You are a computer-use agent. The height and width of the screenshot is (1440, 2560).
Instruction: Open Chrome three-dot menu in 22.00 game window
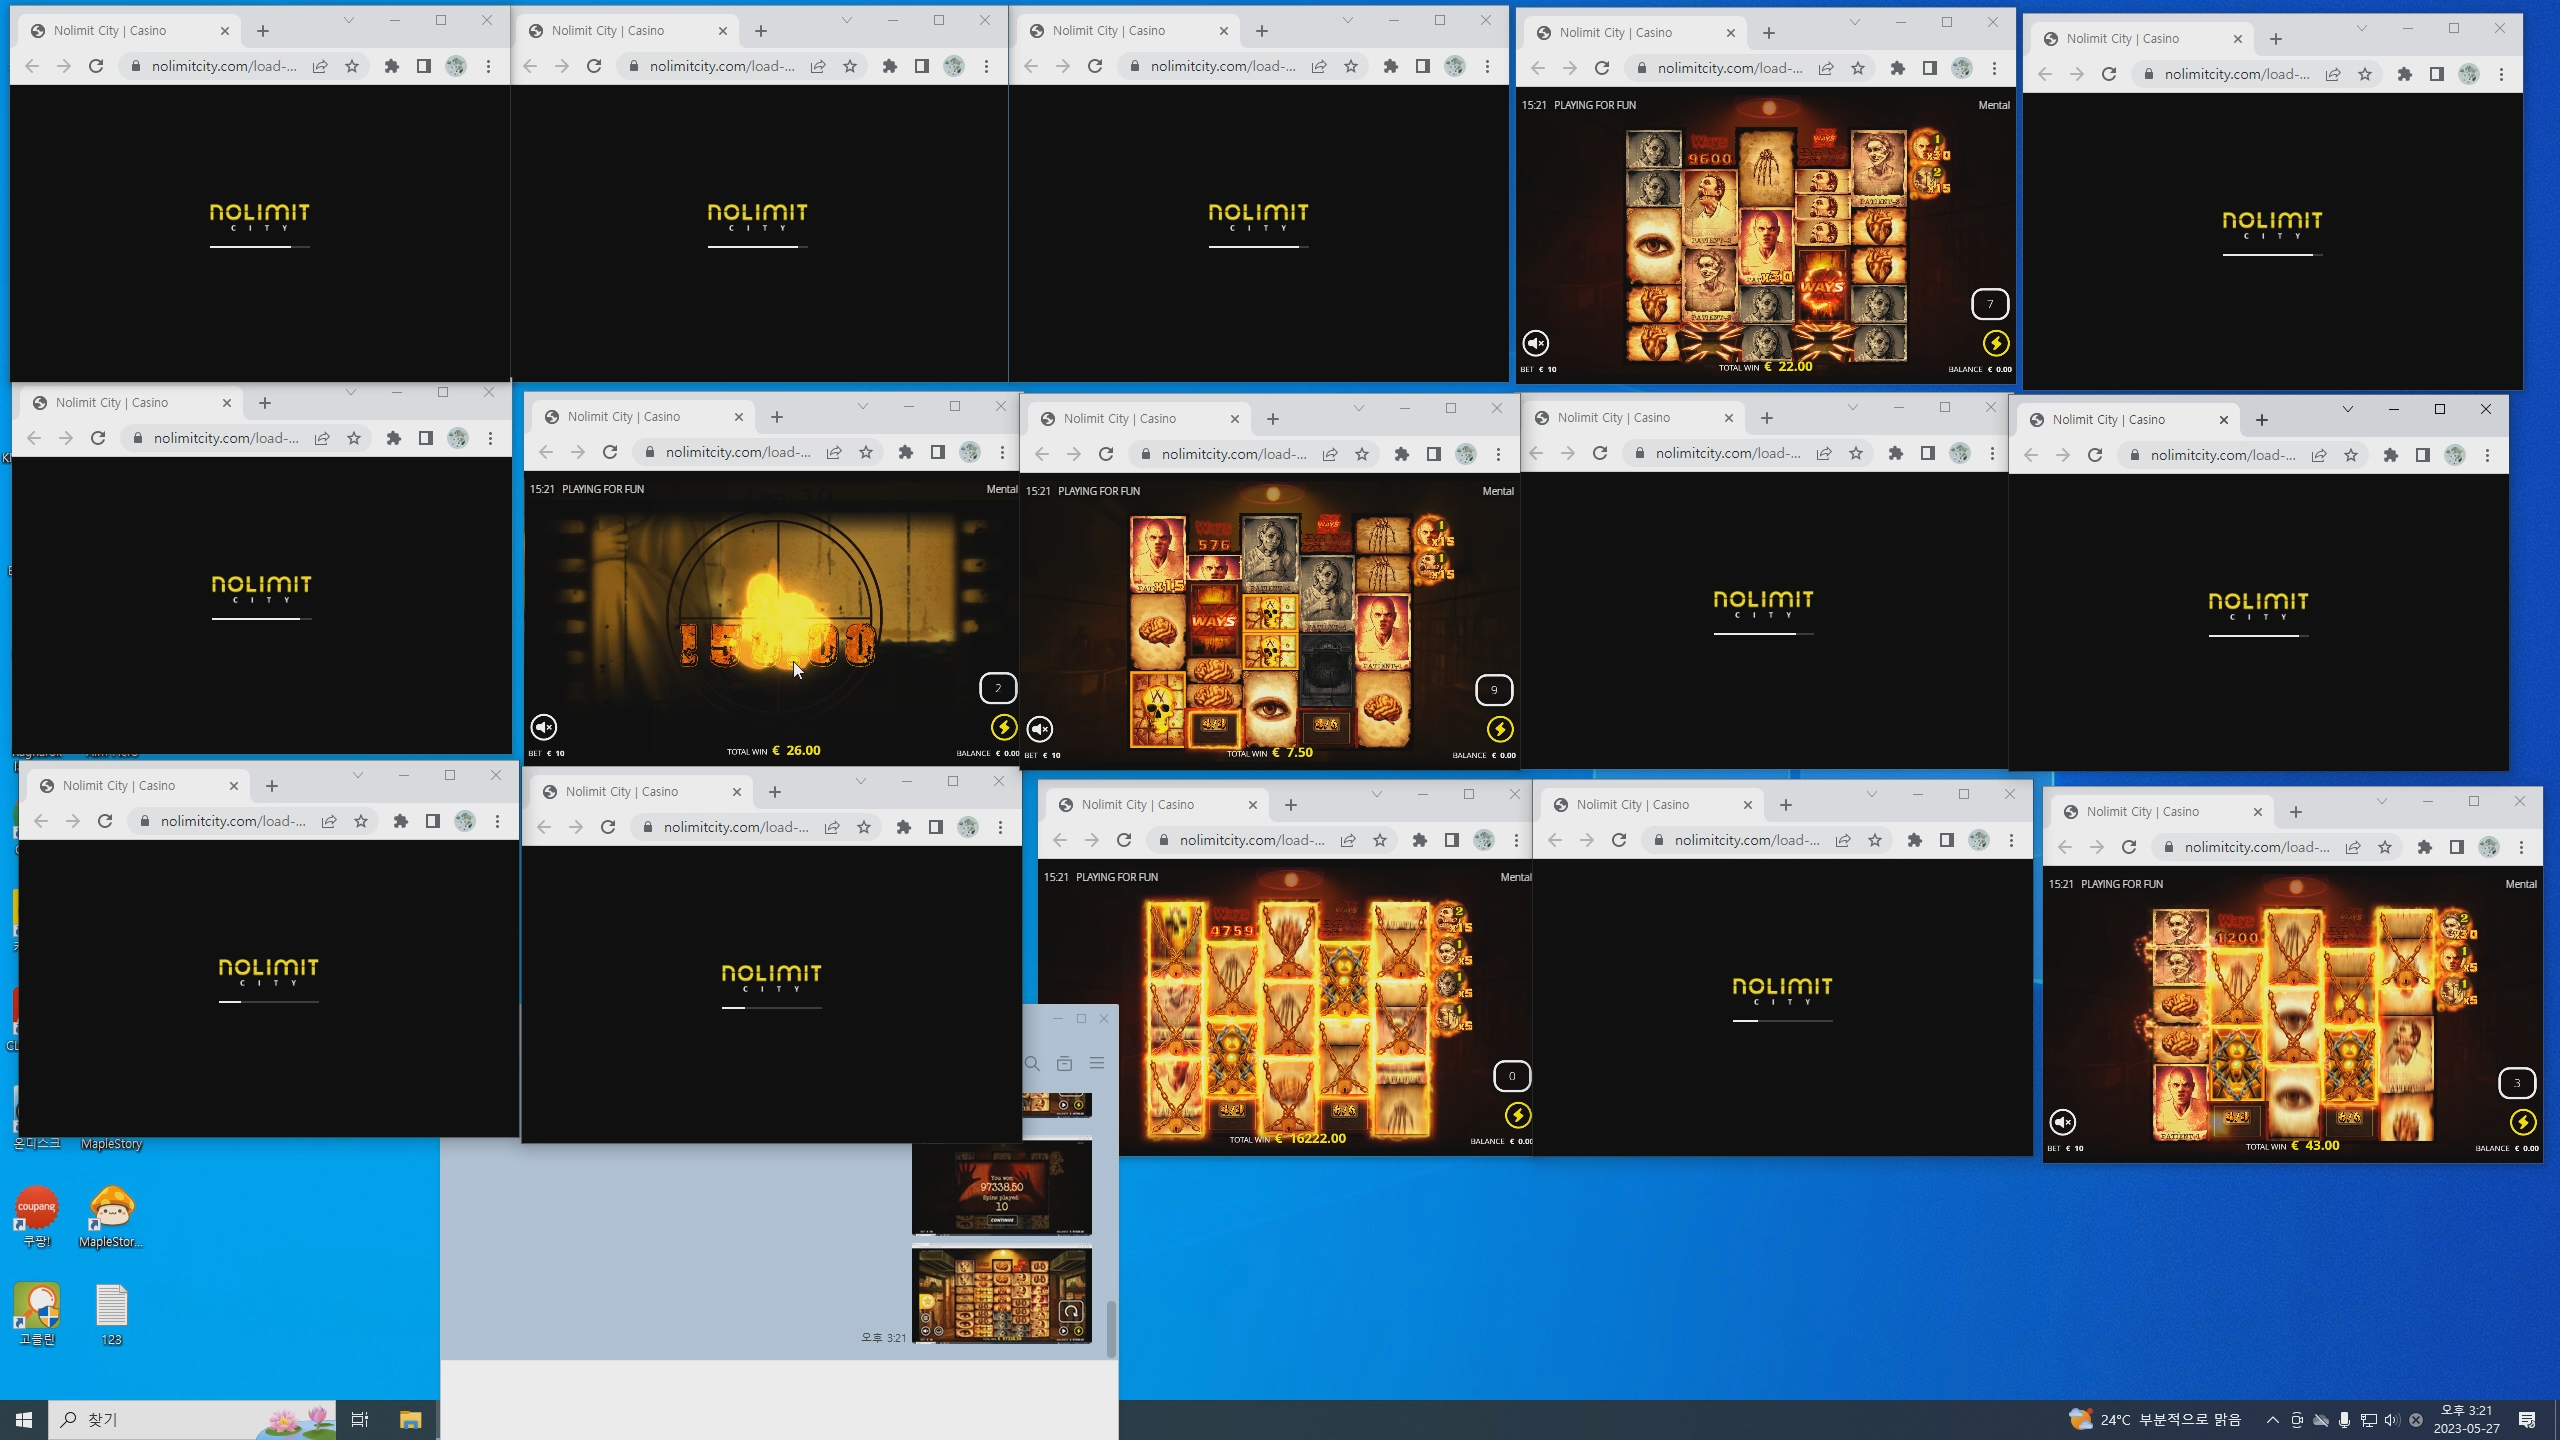(1994, 68)
